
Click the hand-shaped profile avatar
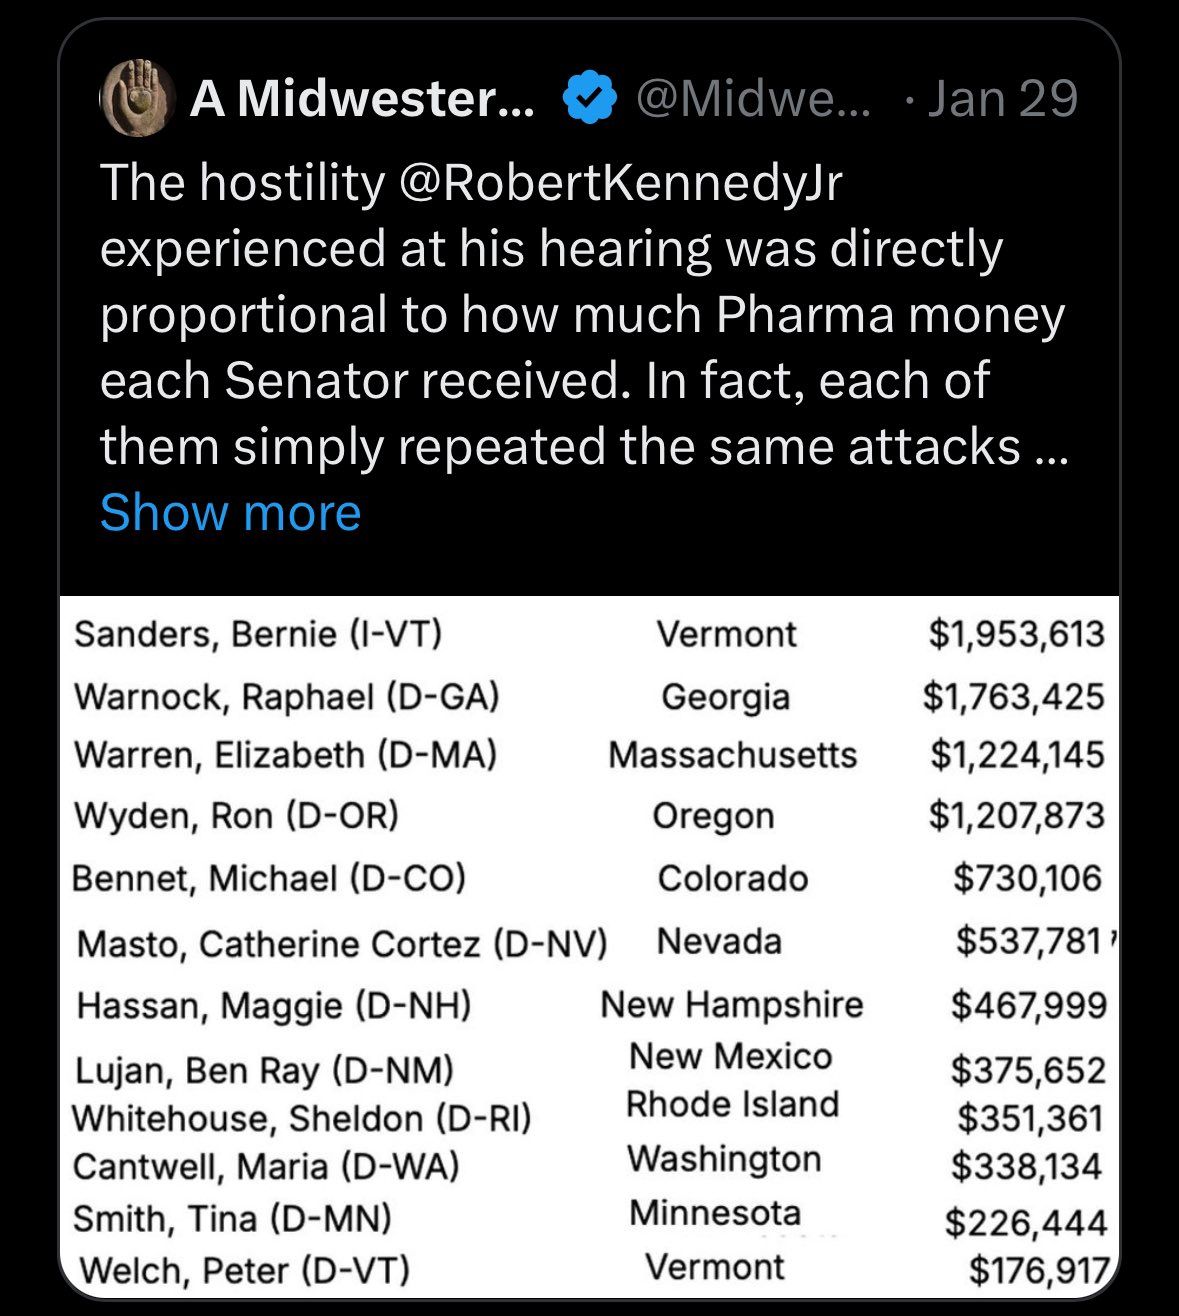pos(135,96)
